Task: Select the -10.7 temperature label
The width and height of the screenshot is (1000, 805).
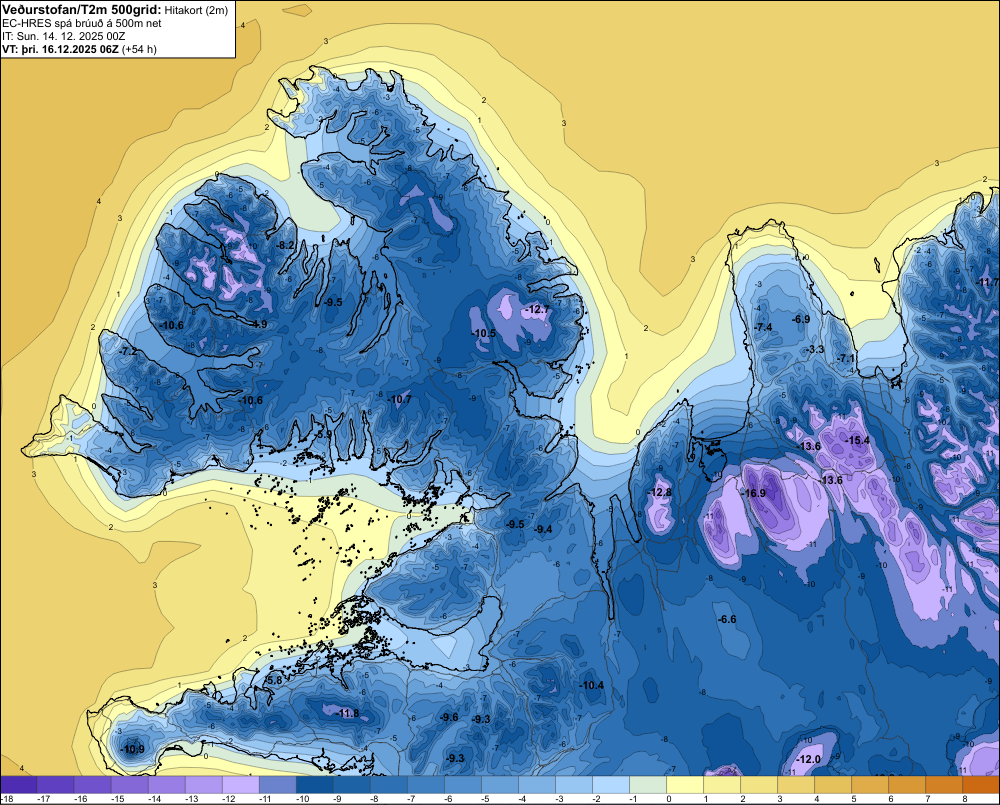Action: click(x=401, y=399)
